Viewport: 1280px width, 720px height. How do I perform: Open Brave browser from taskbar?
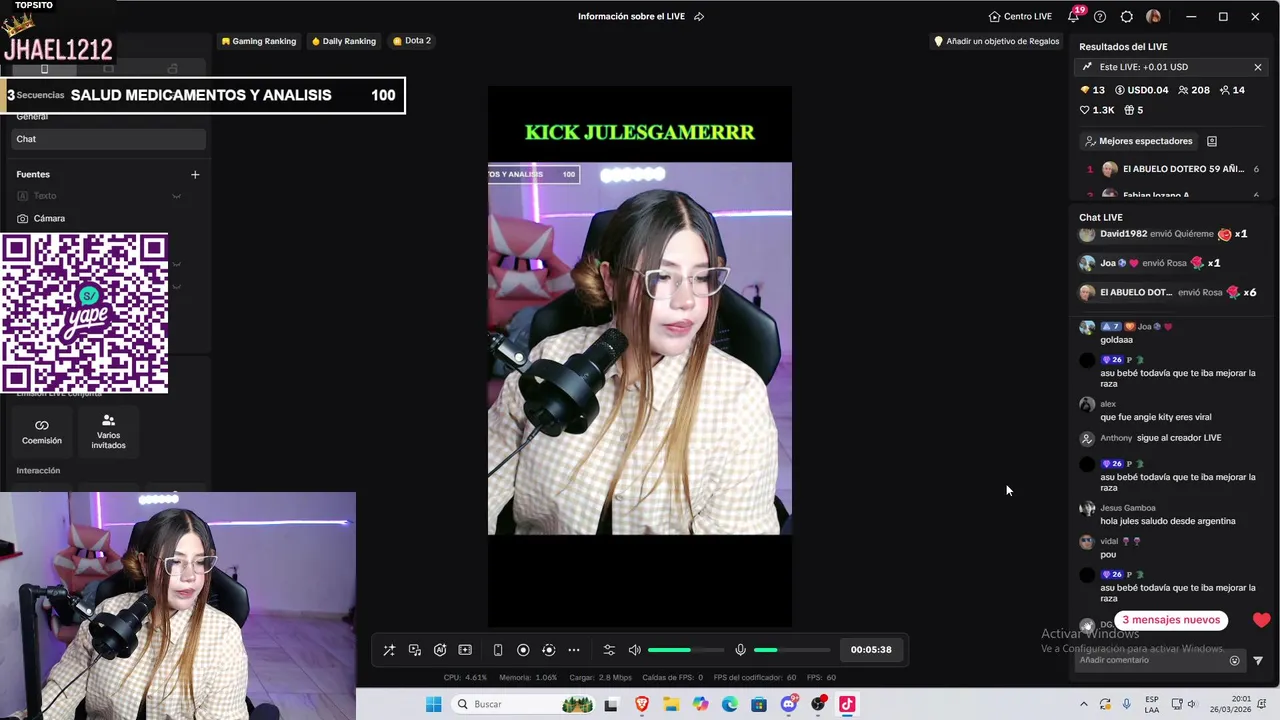click(642, 704)
